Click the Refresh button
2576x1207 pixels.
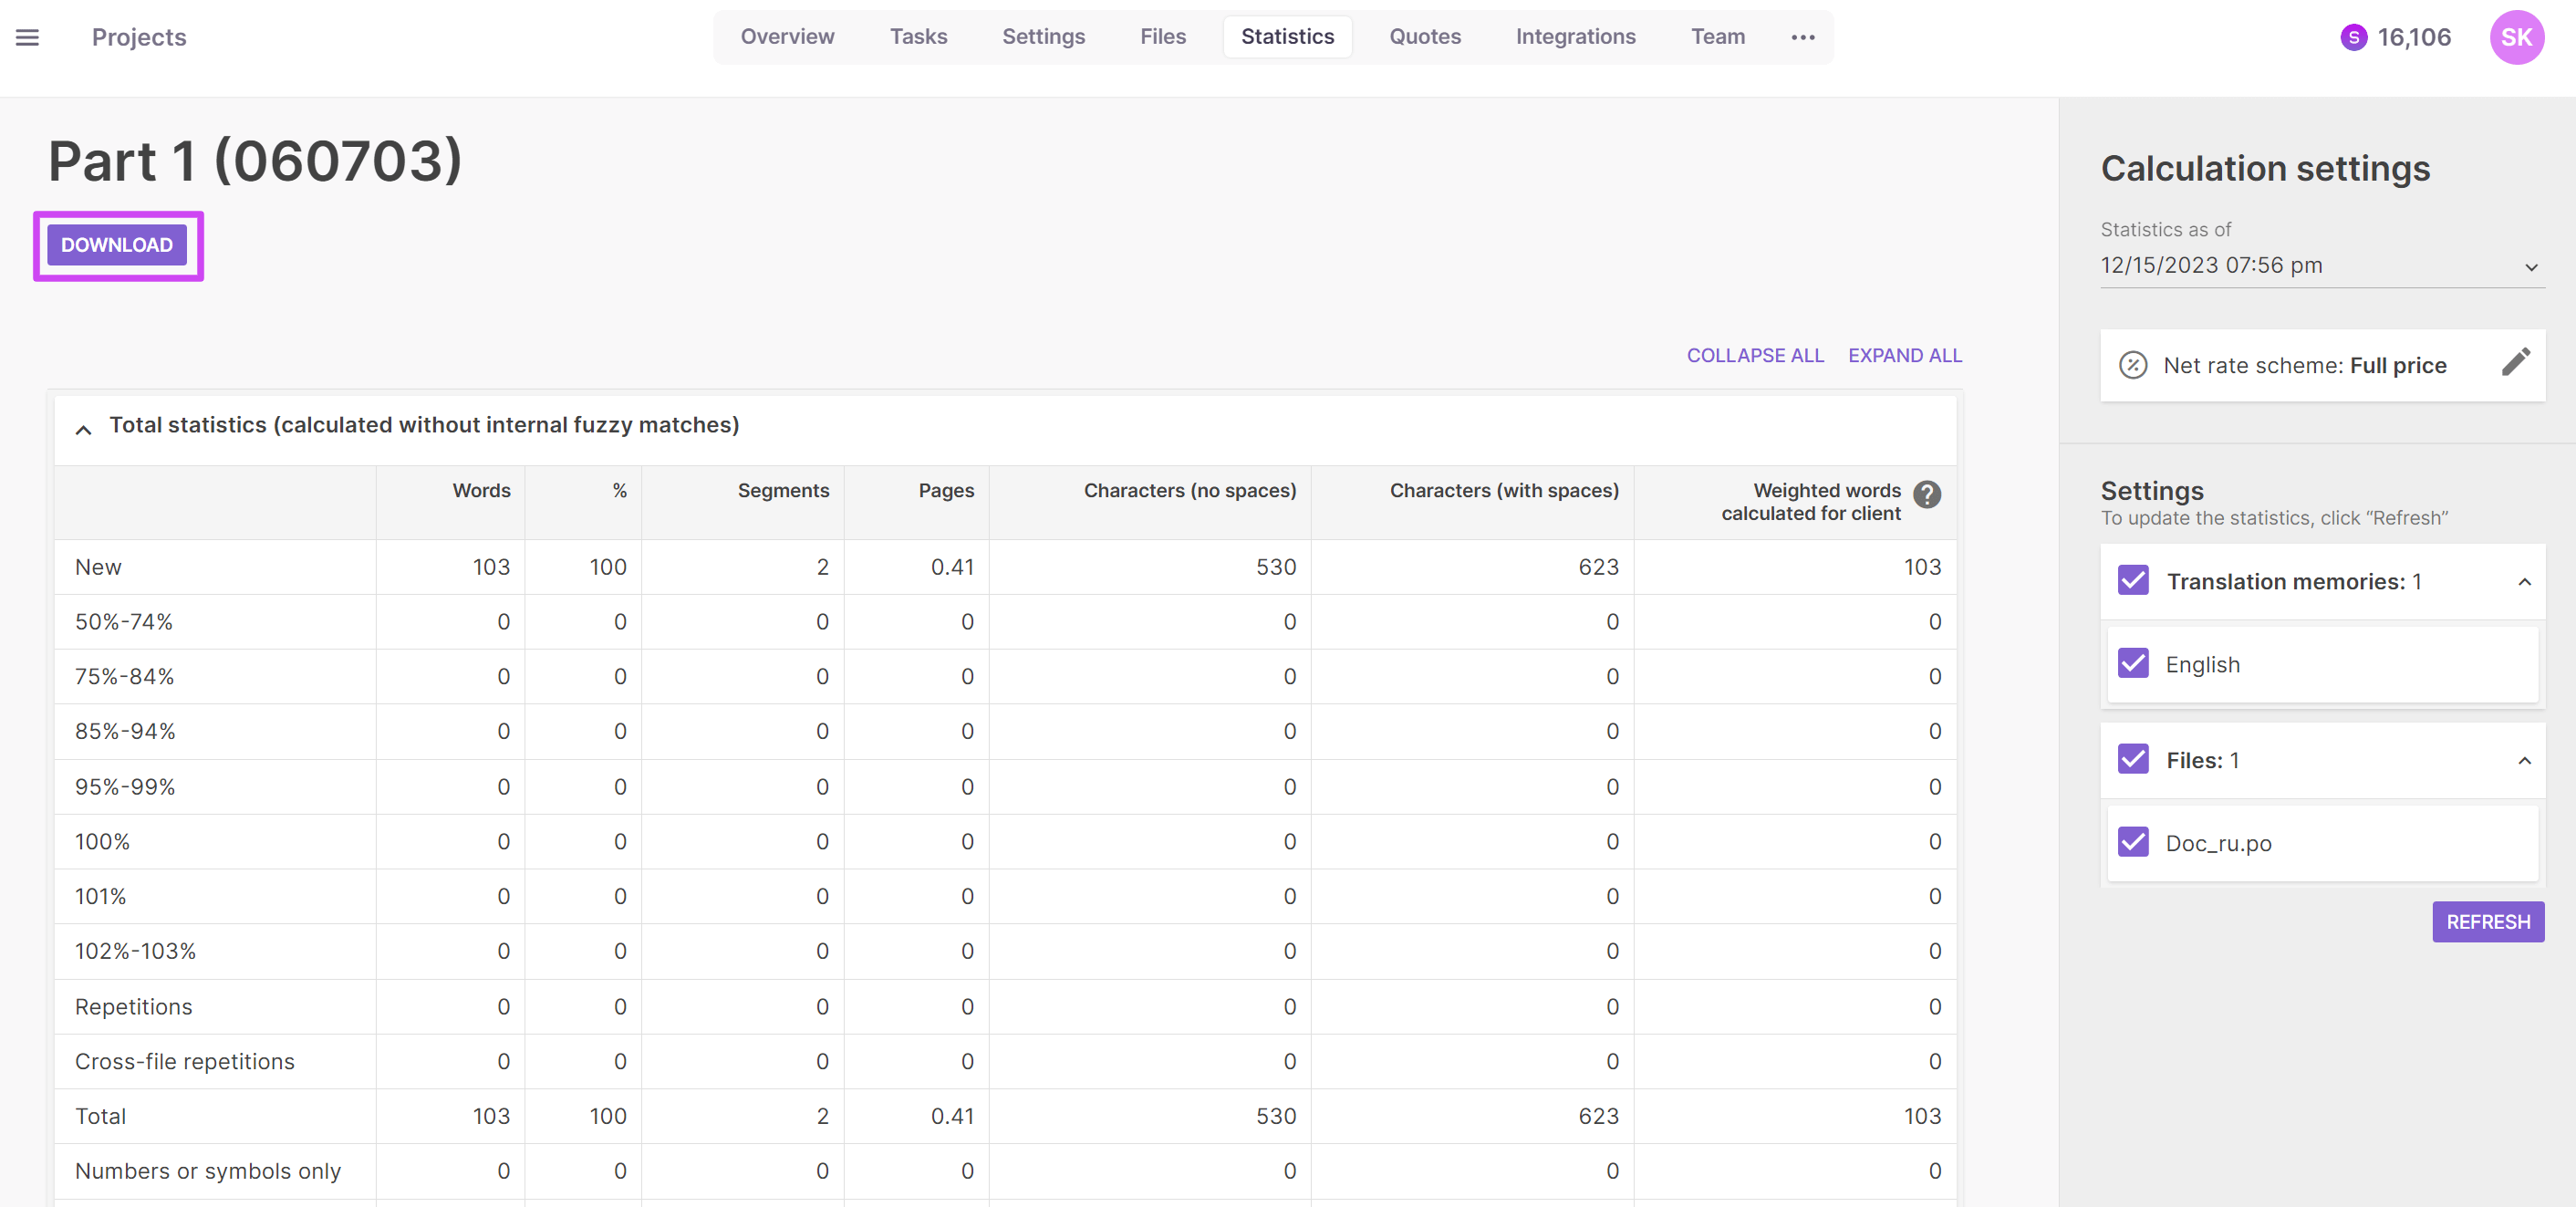2488,922
